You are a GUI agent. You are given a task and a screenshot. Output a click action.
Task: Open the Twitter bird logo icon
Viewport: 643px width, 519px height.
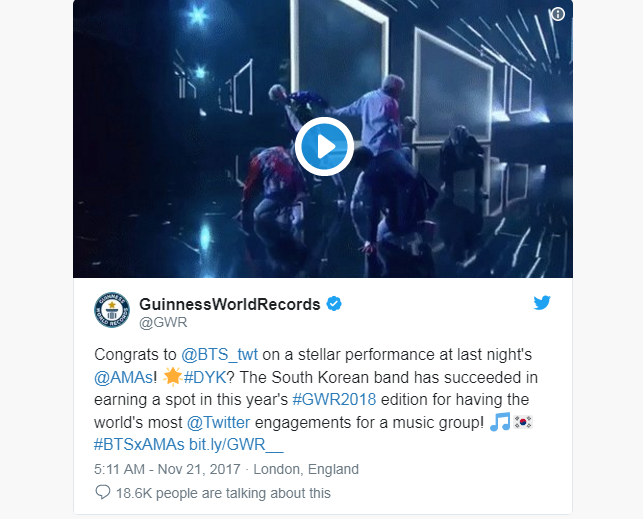tap(542, 303)
